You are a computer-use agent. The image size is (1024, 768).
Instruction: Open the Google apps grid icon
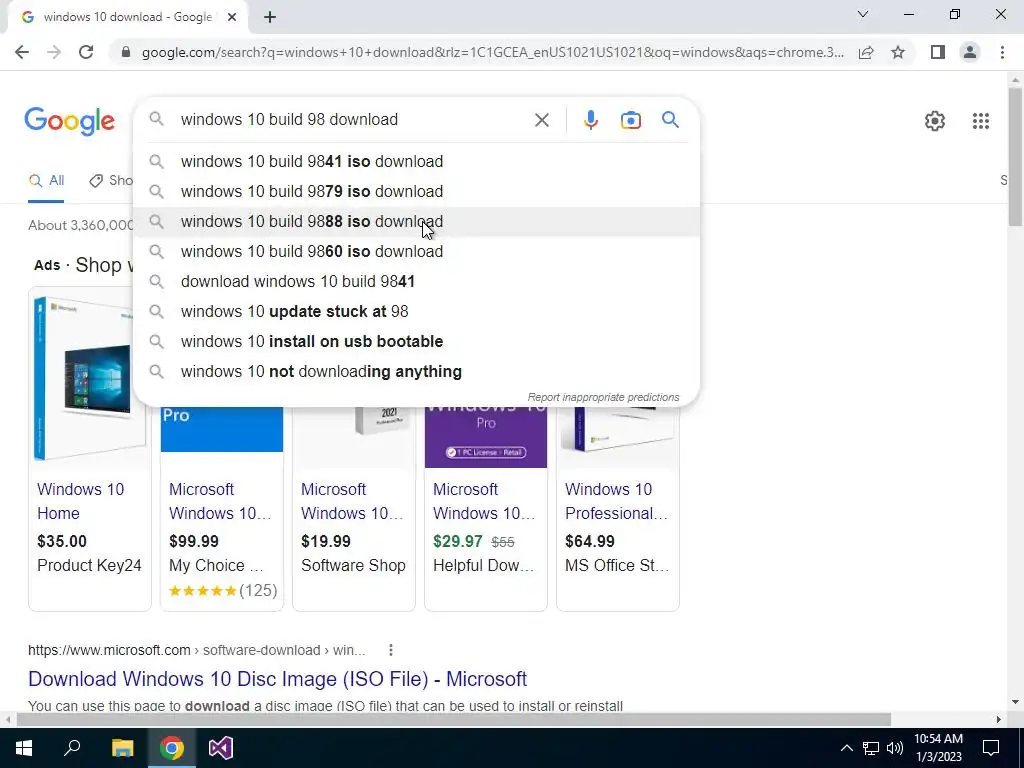[x=980, y=121]
